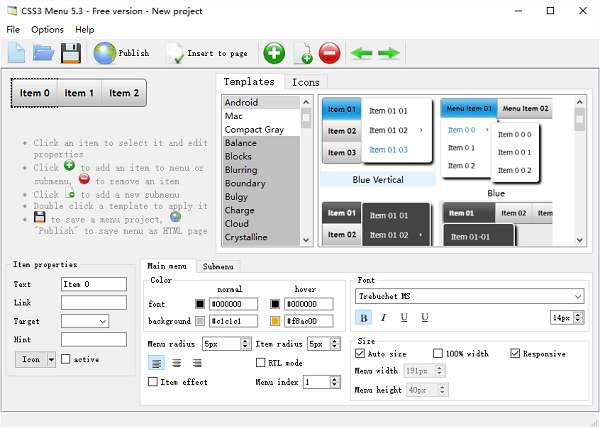Screen dimensions: 600x428
Task: Click the orange hover background color swatch
Action: [x=275, y=321]
